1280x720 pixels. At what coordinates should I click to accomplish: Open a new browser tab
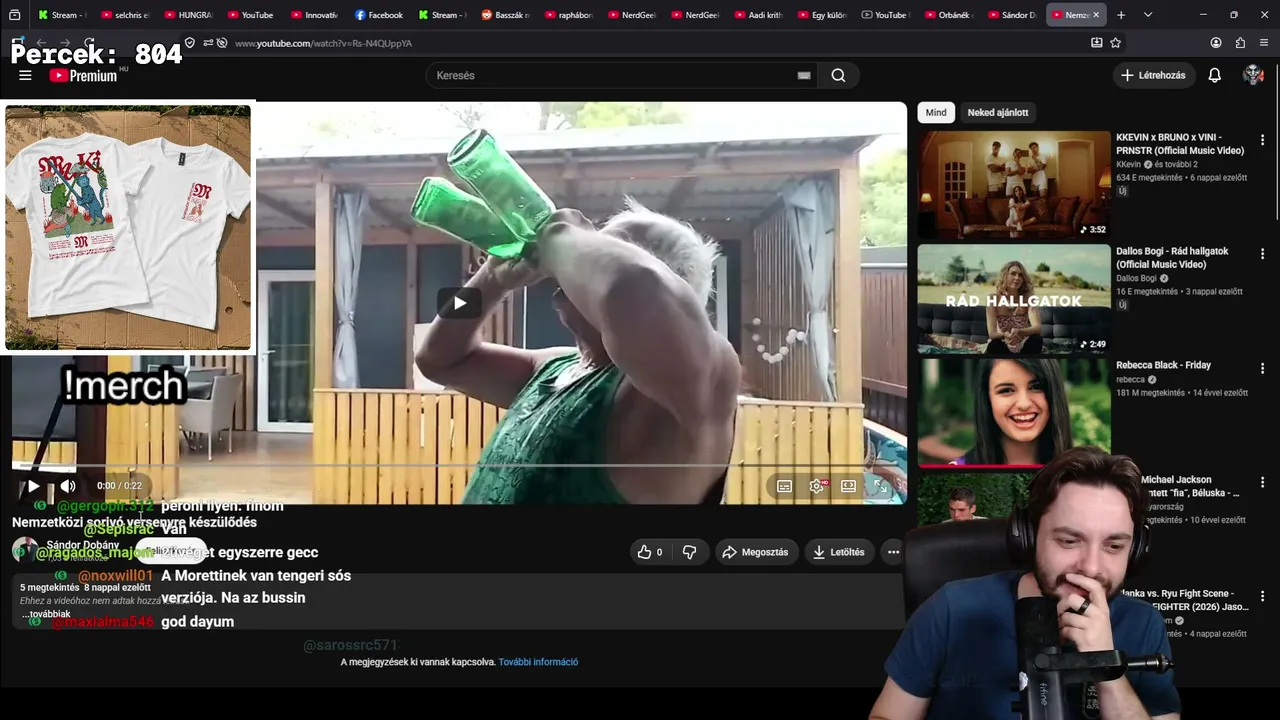pyautogui.click(x=1121, y=15)
